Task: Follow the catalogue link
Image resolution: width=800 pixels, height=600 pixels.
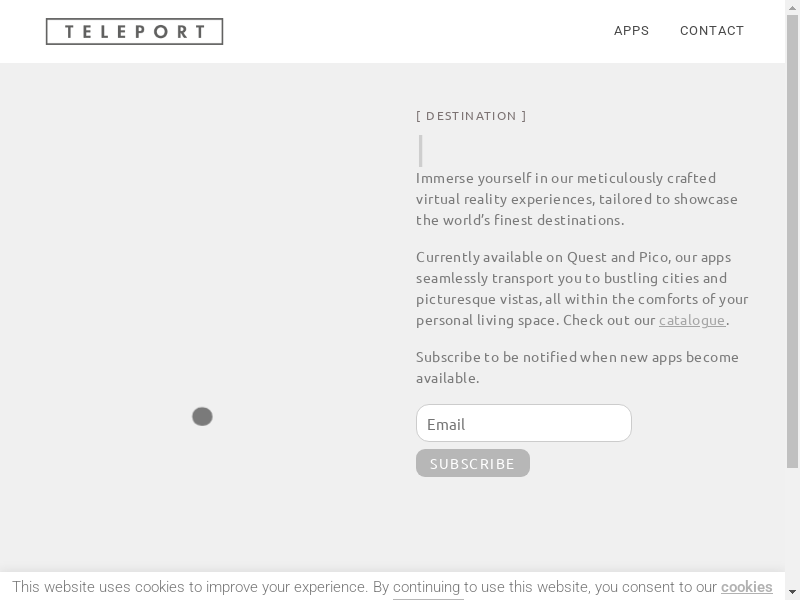Action: [692, 320]
